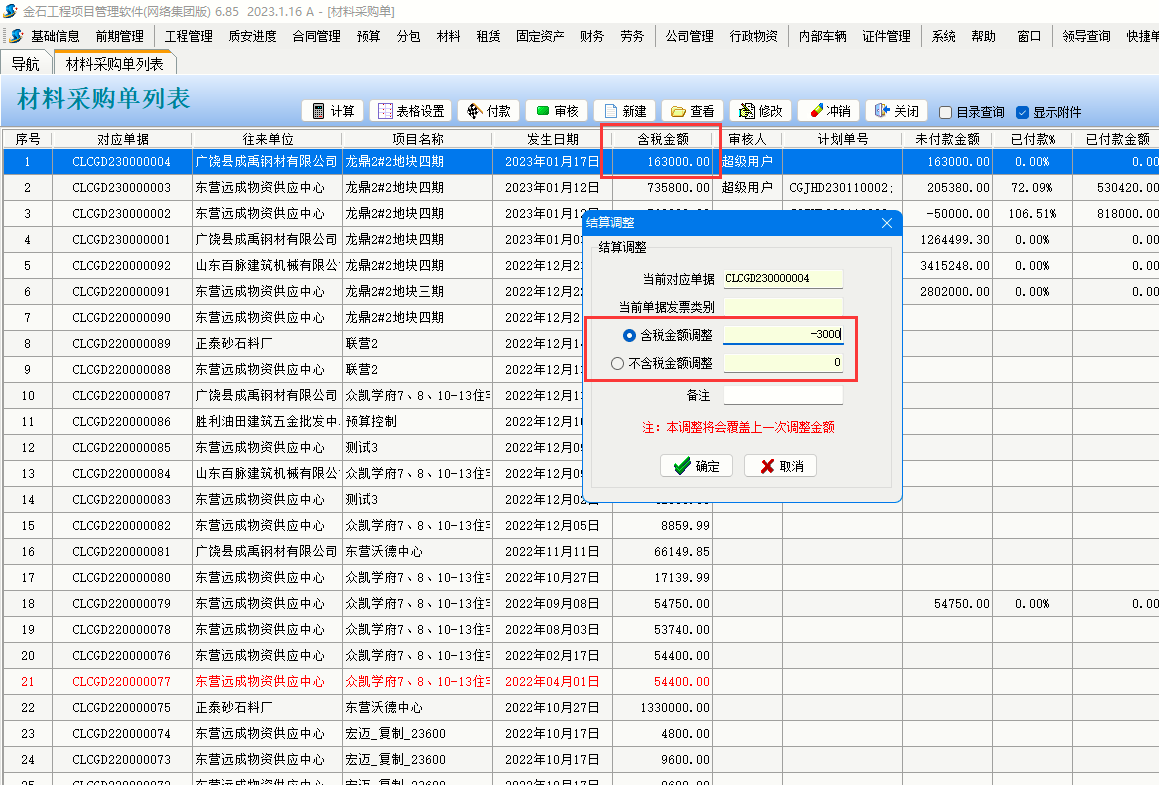Switch to the 导航 tab
Viewport: 1159px width, 785px height.
tap(26, 64)
